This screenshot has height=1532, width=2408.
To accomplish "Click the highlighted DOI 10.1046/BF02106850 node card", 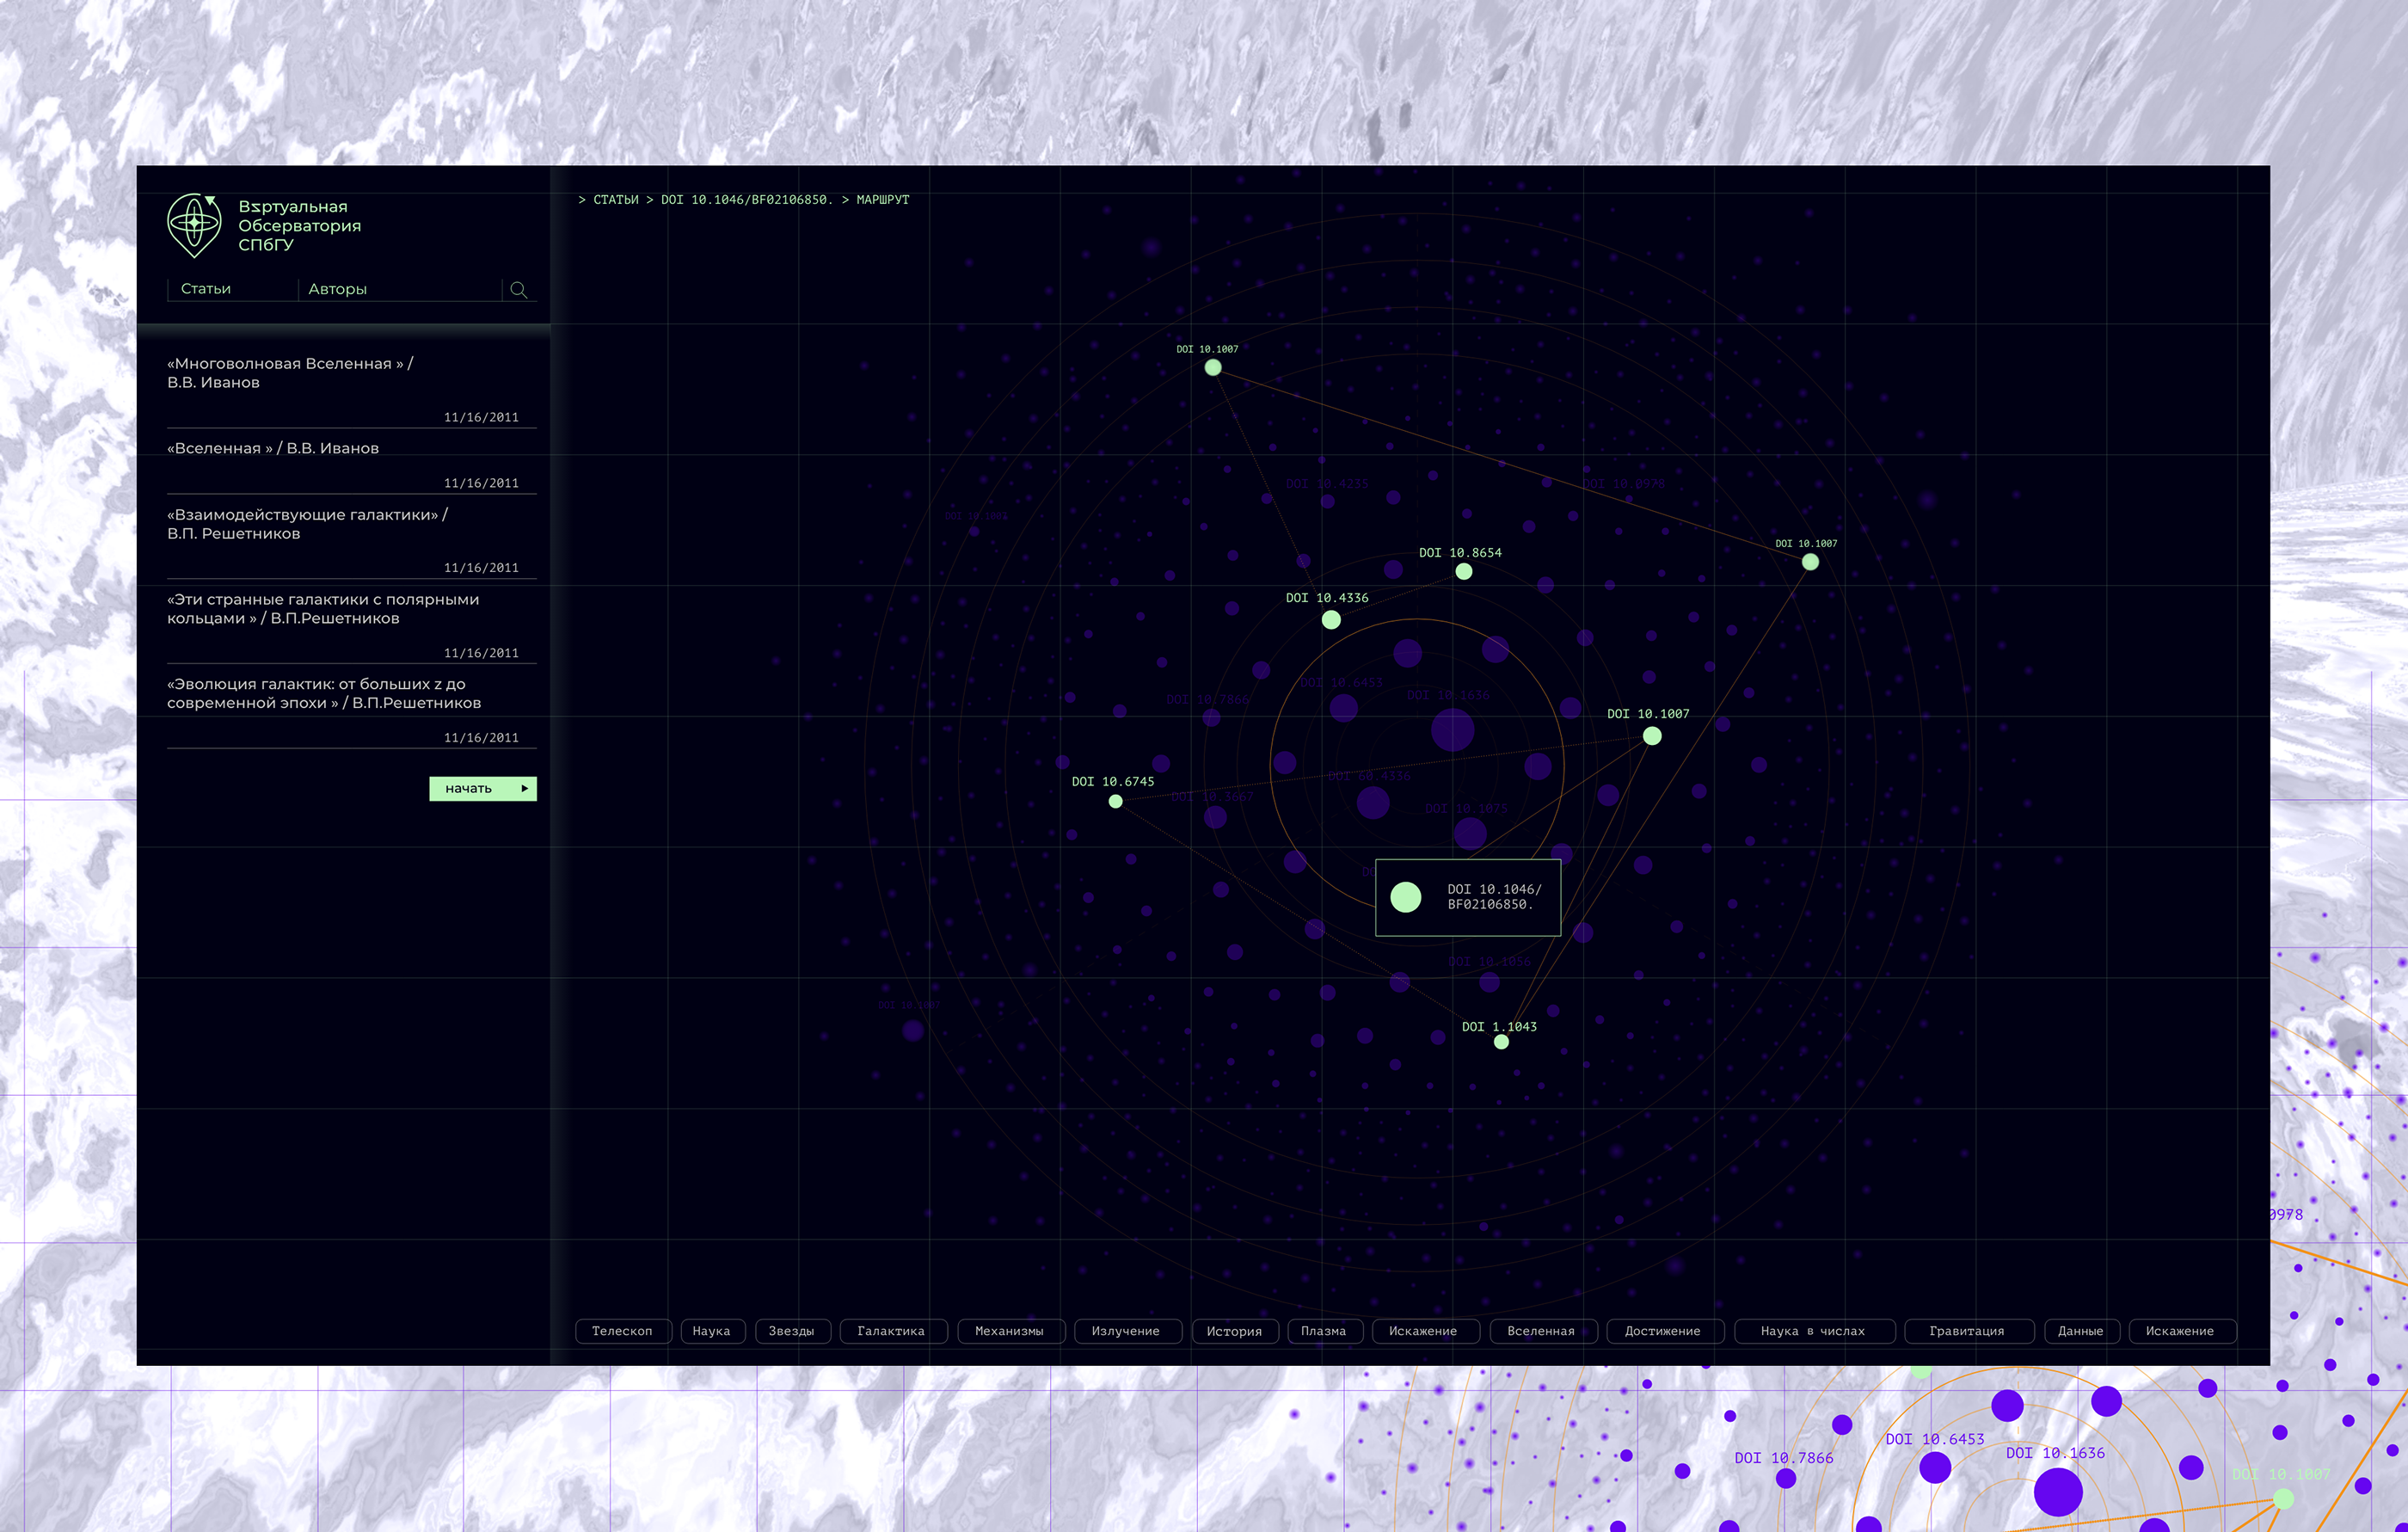I will coord(1467,897).
